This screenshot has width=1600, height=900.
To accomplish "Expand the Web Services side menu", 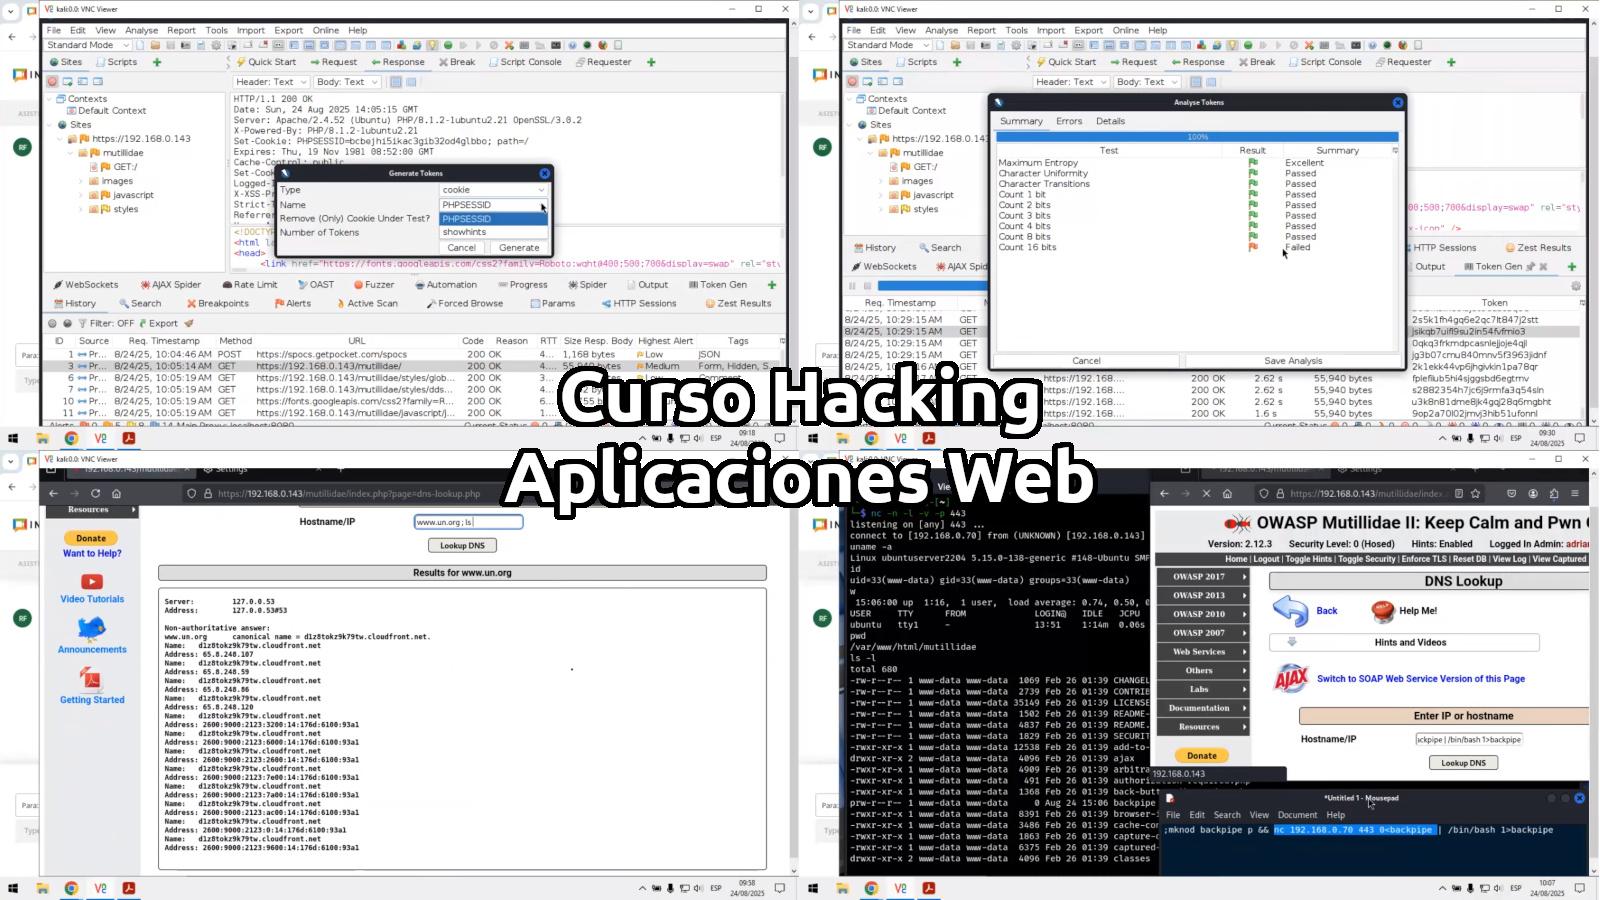I will [1203, 652].
